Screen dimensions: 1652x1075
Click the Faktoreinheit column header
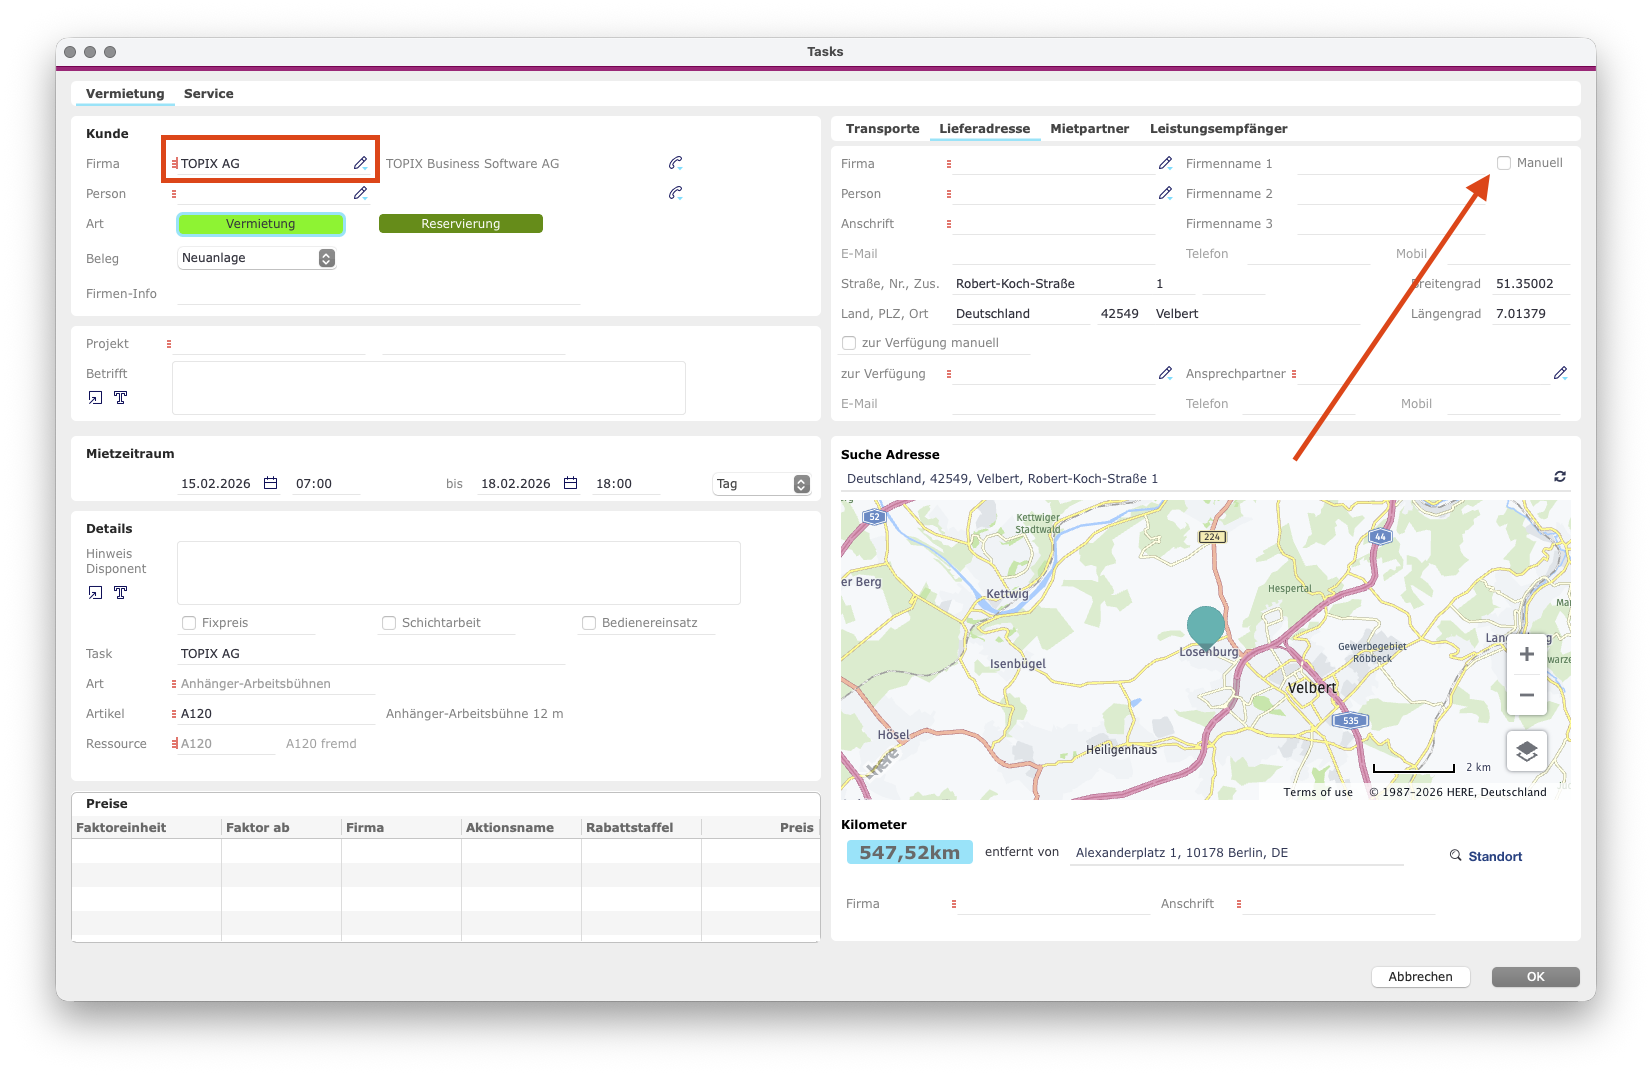coord(147,828)
